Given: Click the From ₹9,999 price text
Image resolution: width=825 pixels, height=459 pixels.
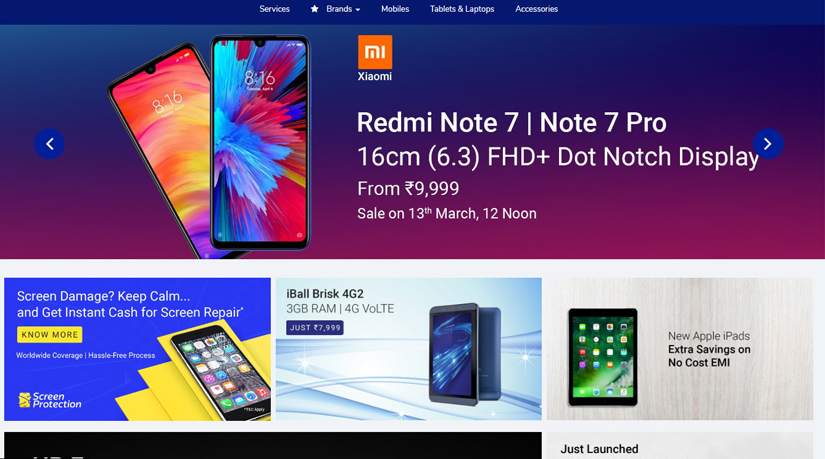Looking at the screenshot, I should (x=408, y=188).
